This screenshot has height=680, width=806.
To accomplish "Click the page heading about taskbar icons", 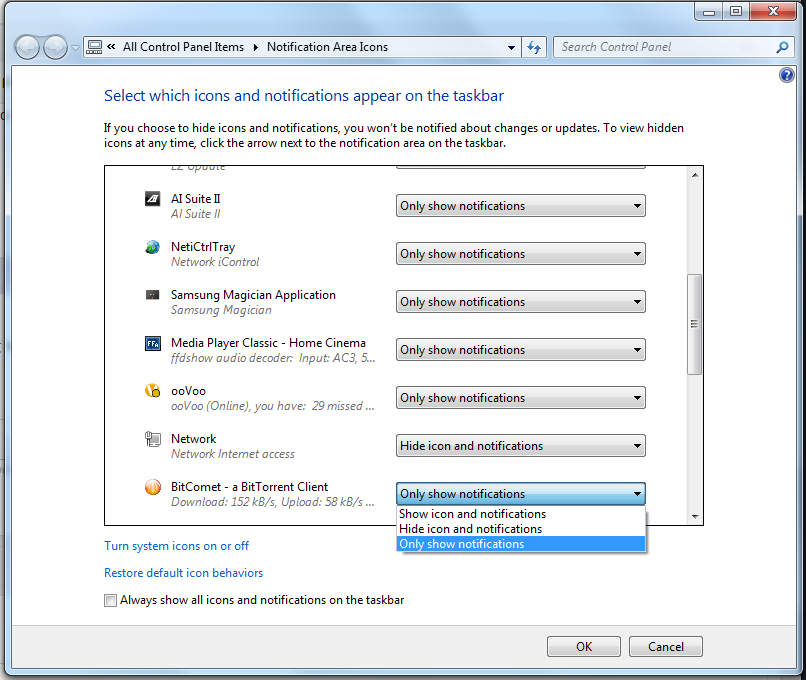I will coord(304,96).
